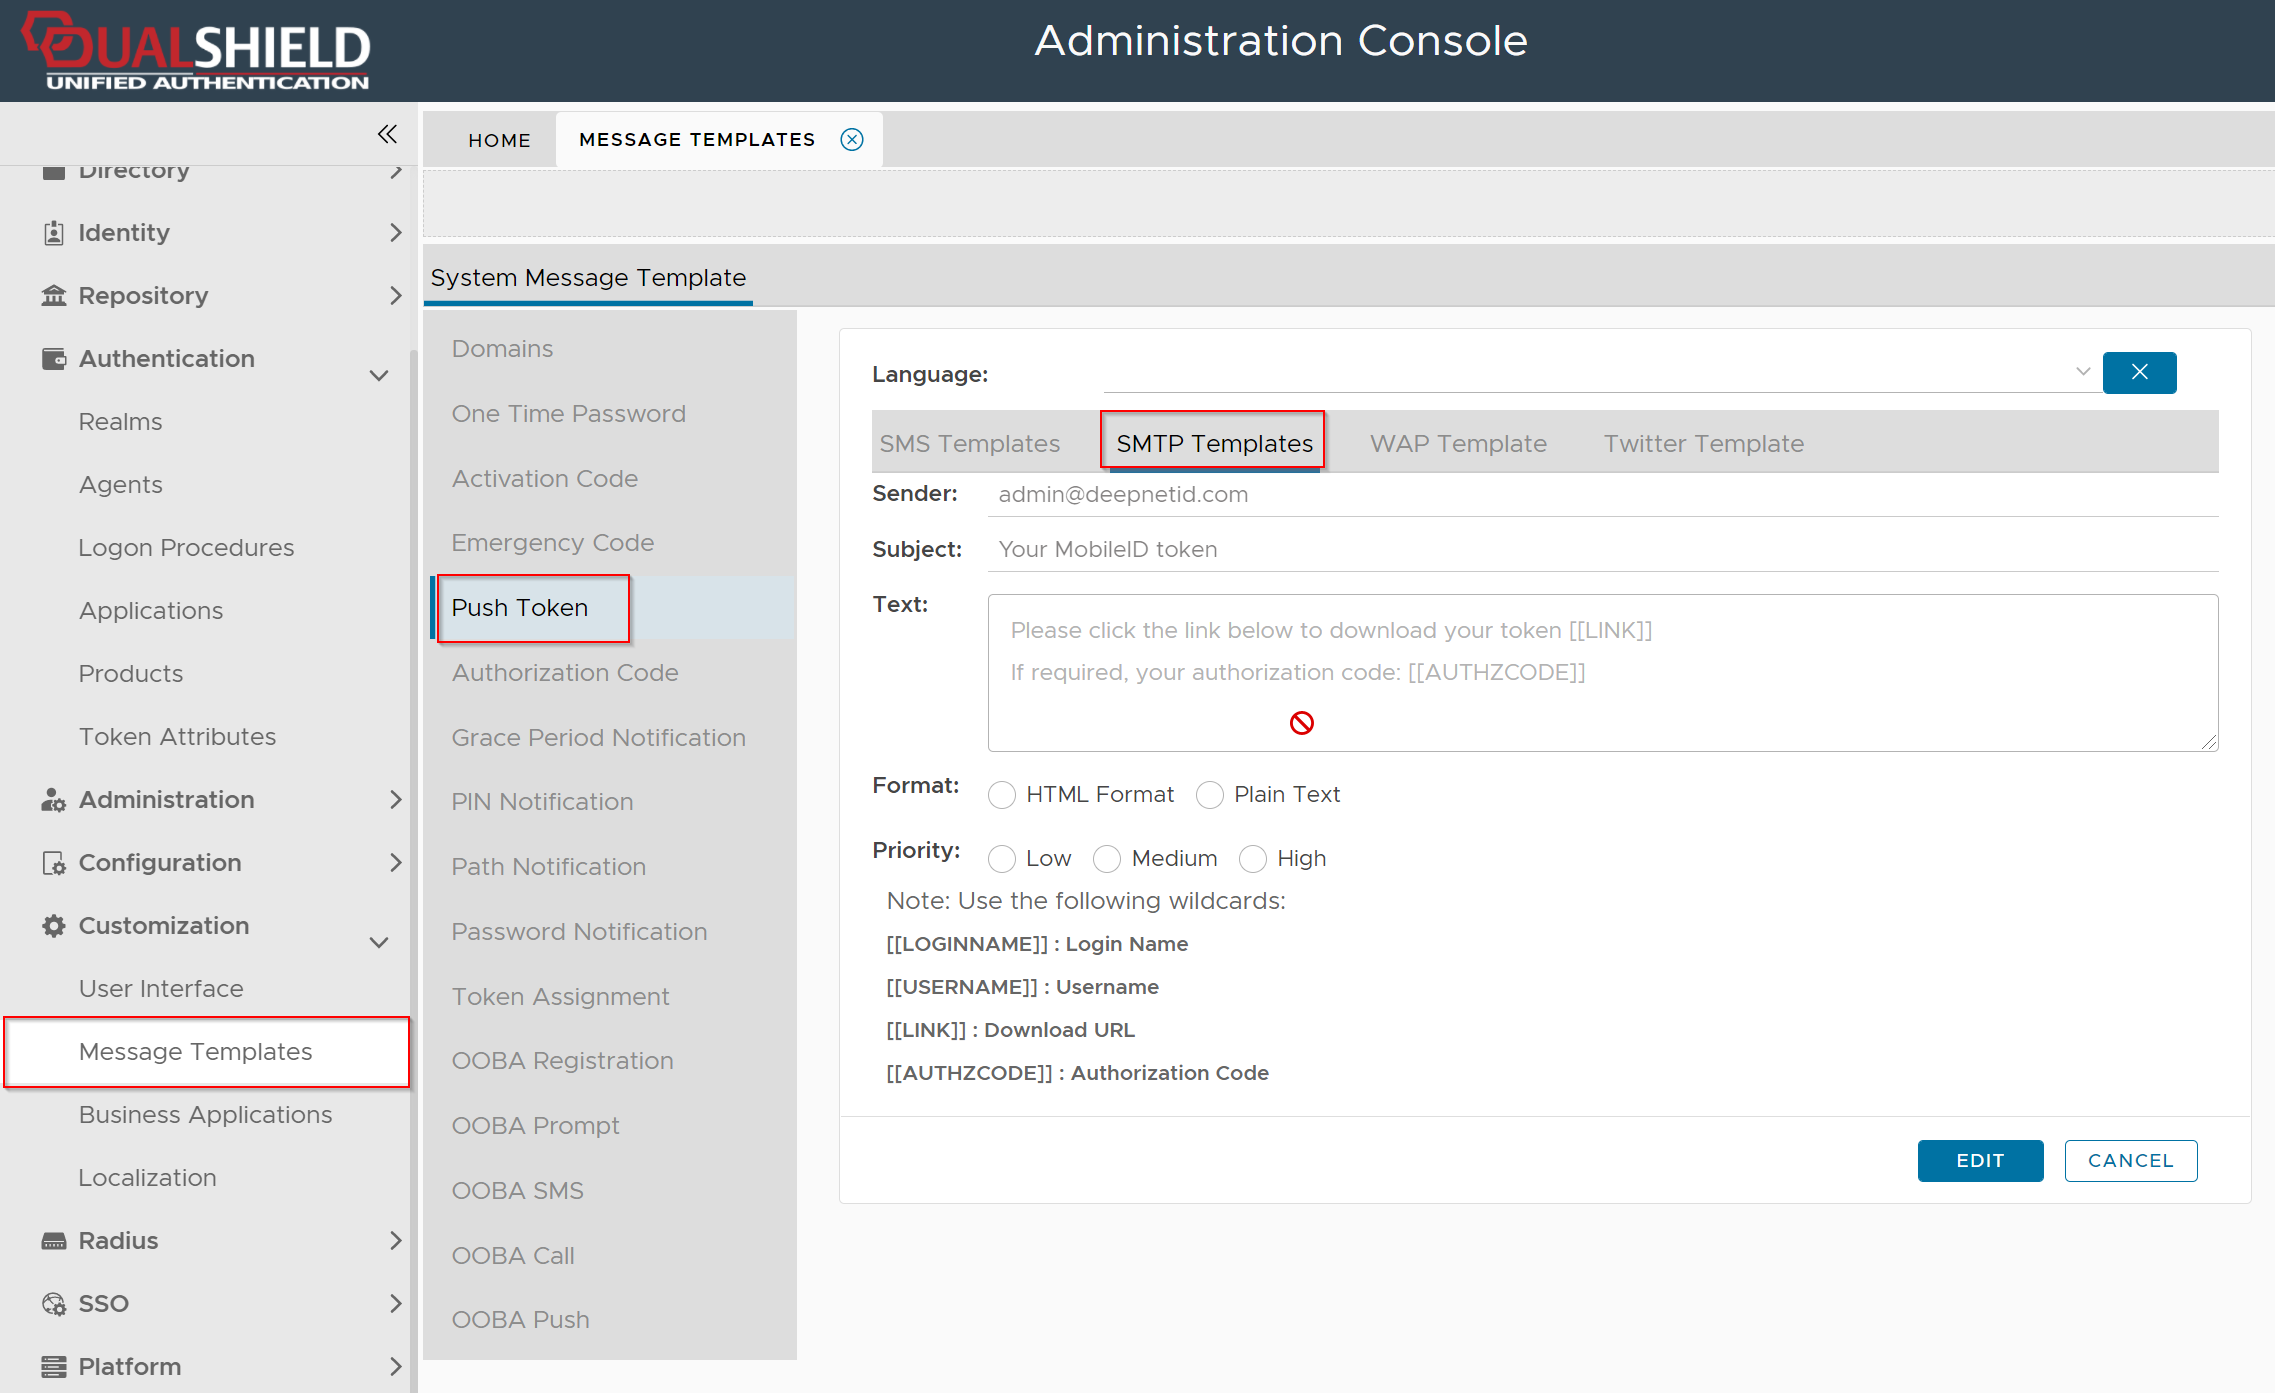Set priority to High
The image size is (2275, 1393).
1253,859
